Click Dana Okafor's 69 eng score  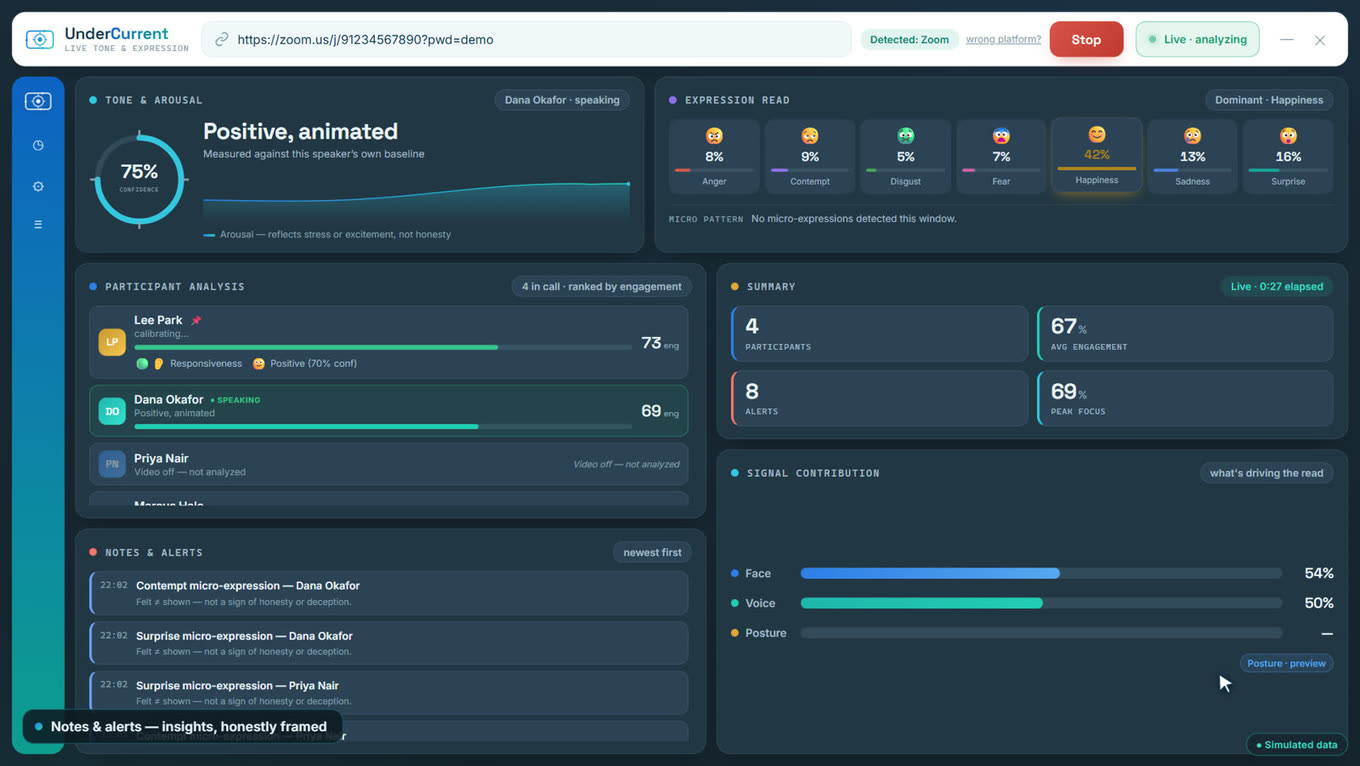(x=660, y=411)
